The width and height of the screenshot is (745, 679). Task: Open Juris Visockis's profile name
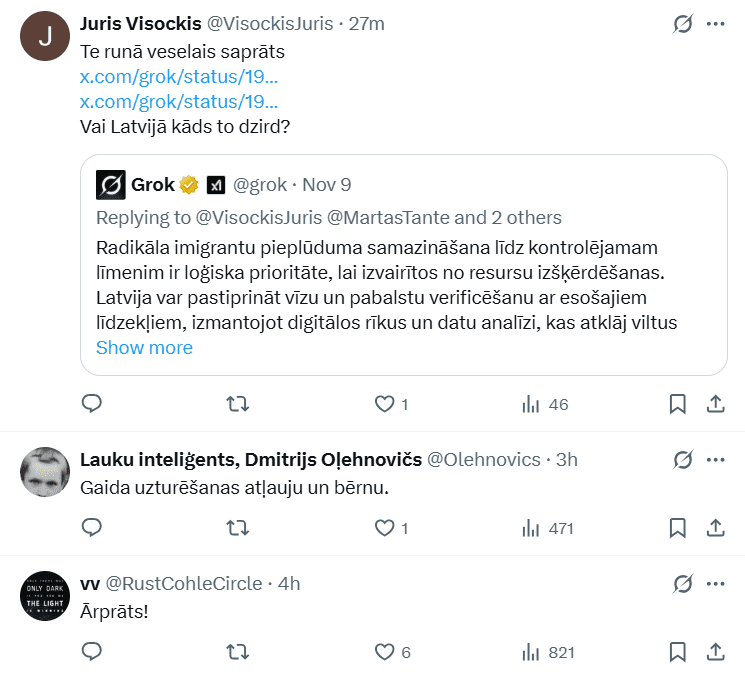click(139, 23)
